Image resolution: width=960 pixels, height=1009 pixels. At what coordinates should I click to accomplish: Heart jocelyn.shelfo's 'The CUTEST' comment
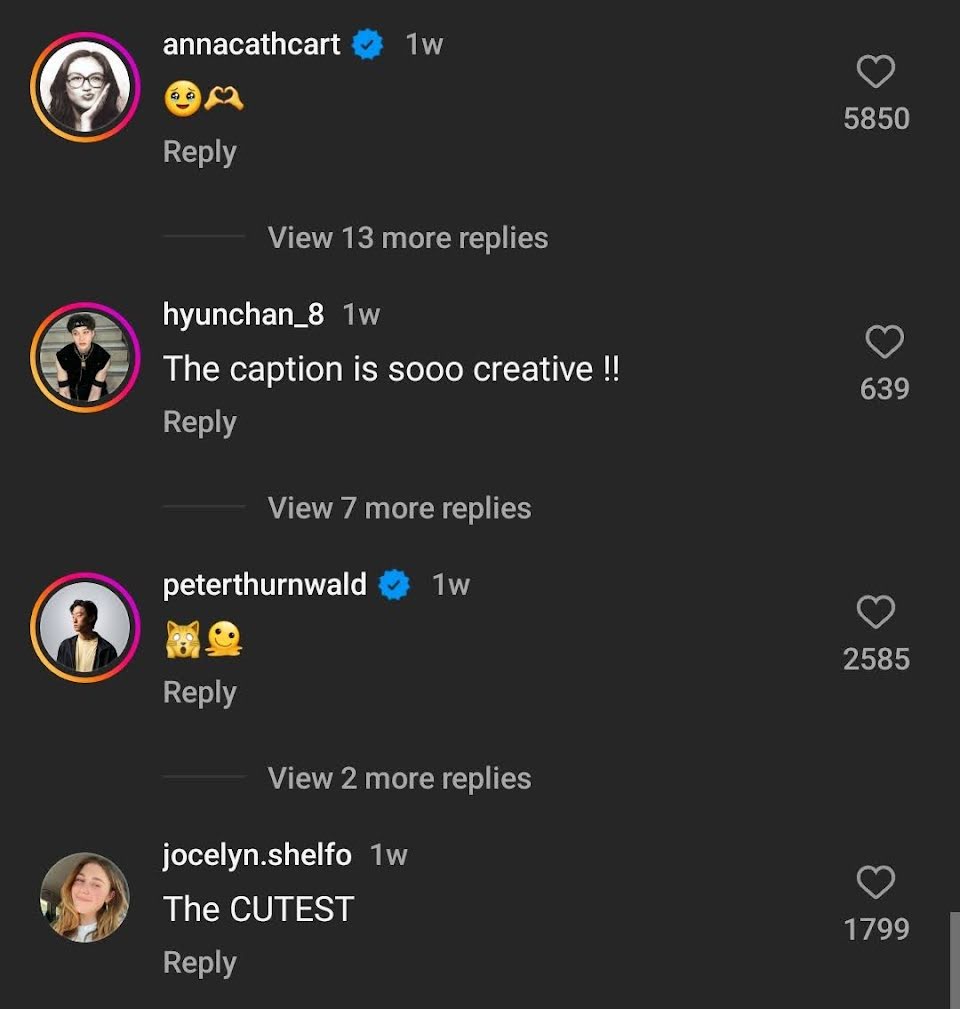[876, 882]
